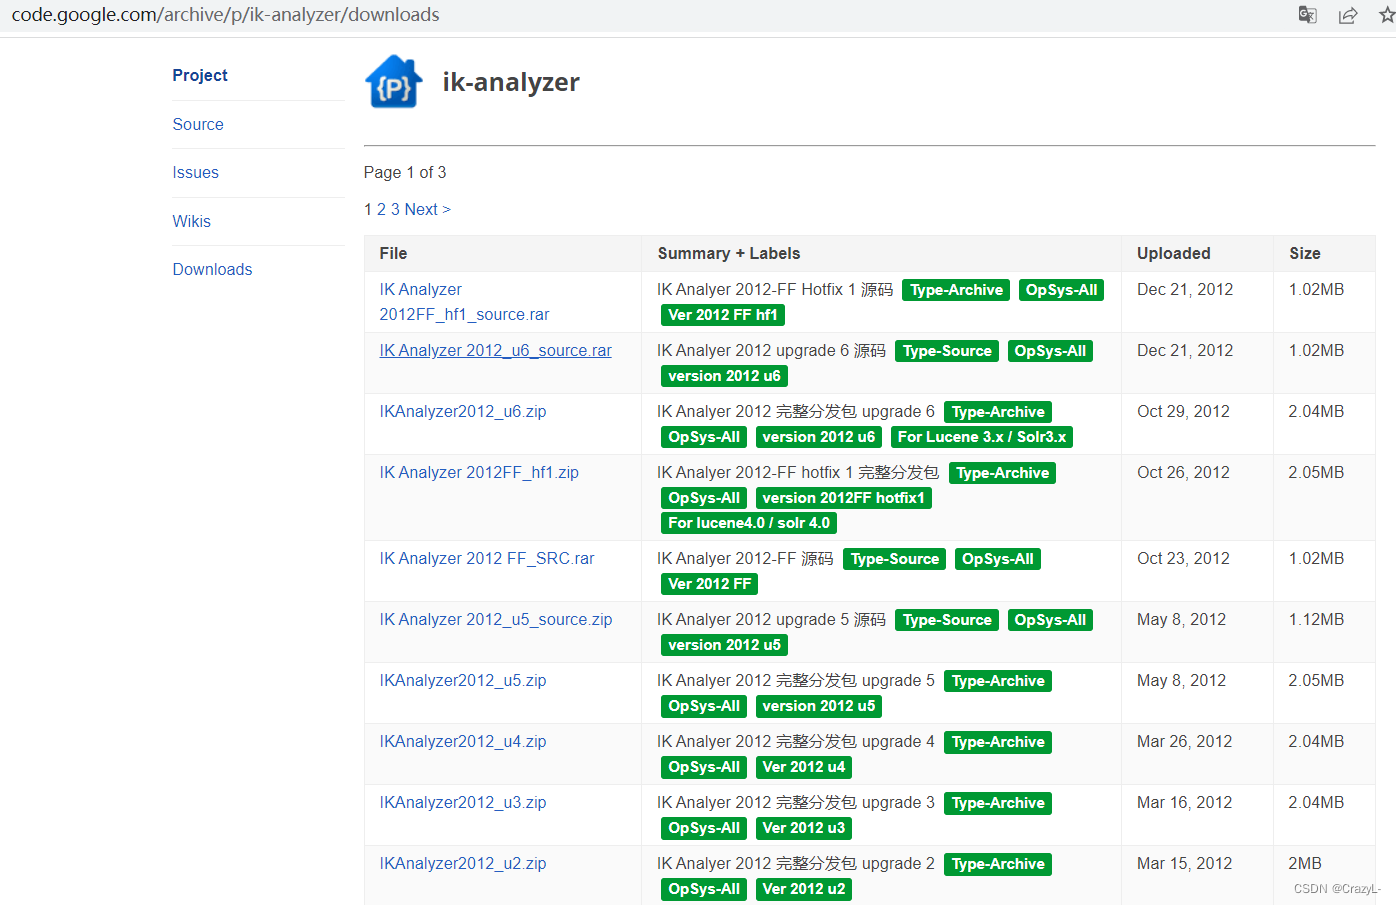Open the Project sidebar section
Image resolution: width=1396 pixels, height=905 pixels.
point(200,75)
